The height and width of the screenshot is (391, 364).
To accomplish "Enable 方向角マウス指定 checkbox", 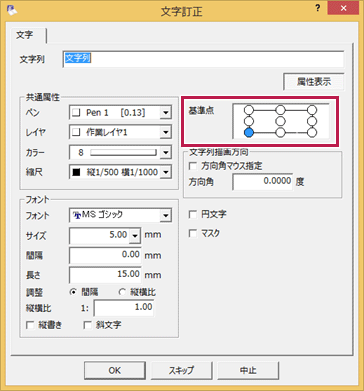I will point(193,166).
